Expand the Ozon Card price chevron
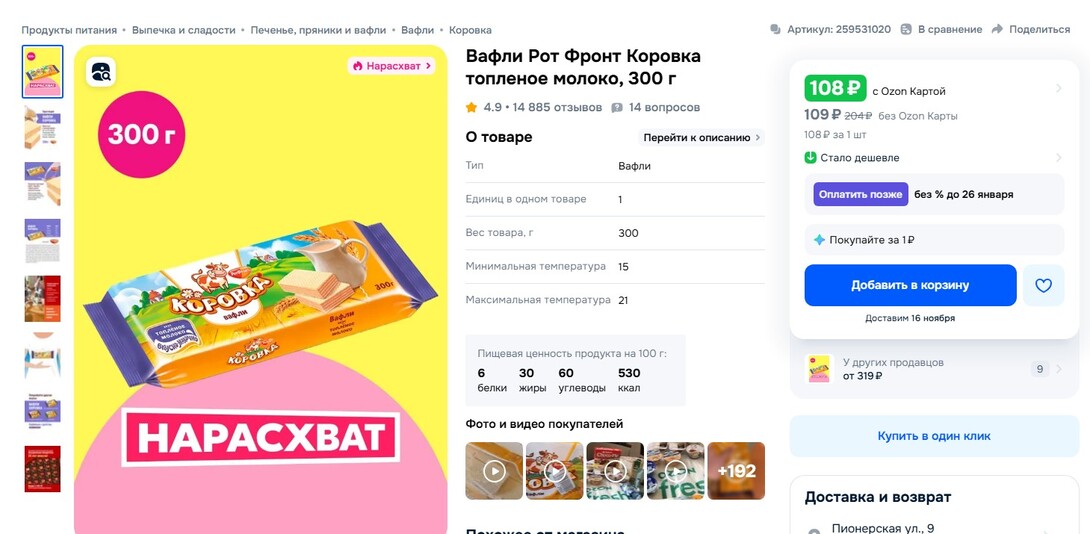 click(1059, 88)
